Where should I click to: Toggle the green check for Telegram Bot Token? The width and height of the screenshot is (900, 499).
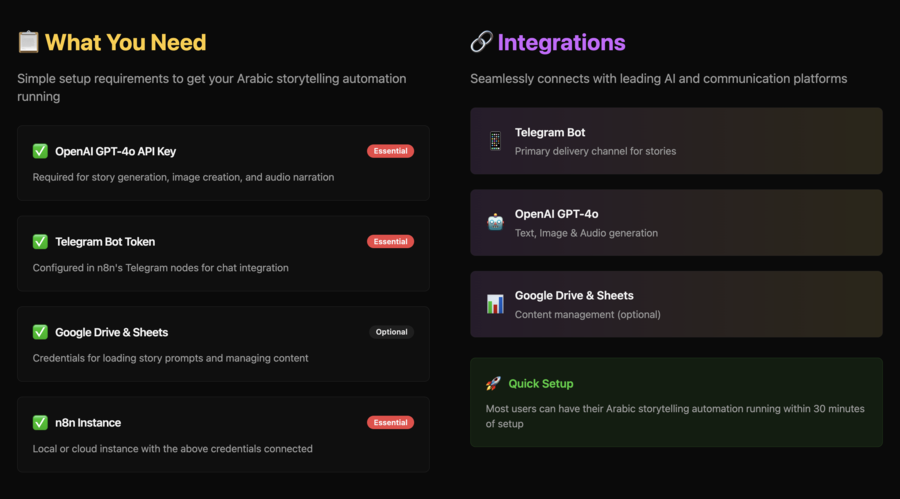point(40,242)
